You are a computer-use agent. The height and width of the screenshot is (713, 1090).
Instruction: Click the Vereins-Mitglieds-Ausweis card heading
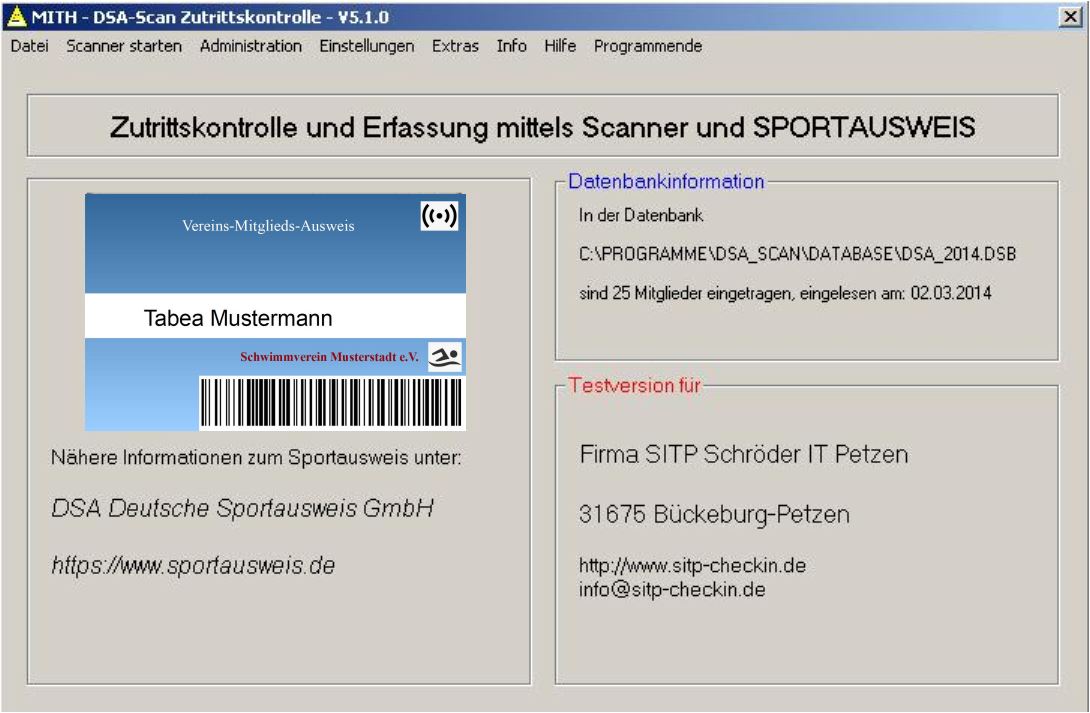point(268,226)
